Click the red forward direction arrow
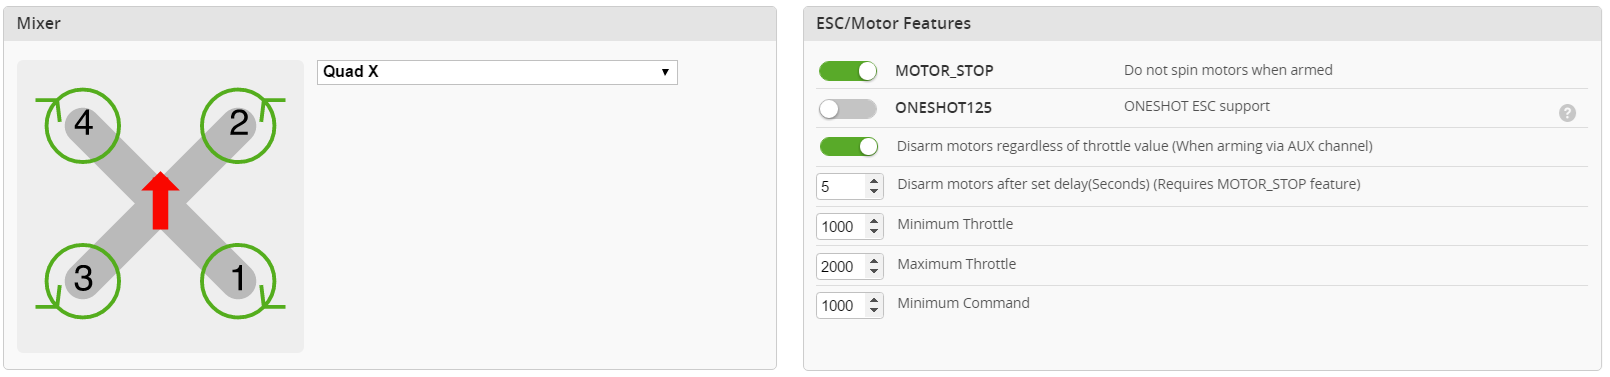The height and width of the screenshot is (377, 1610). (x=160, y=201)
